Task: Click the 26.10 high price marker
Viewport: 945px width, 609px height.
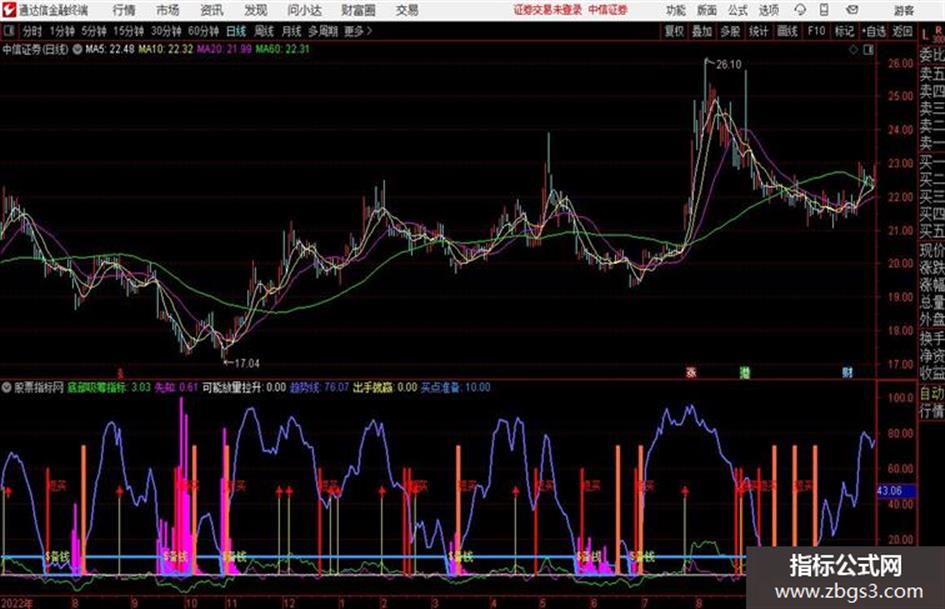Action: (x=728, y=65)
